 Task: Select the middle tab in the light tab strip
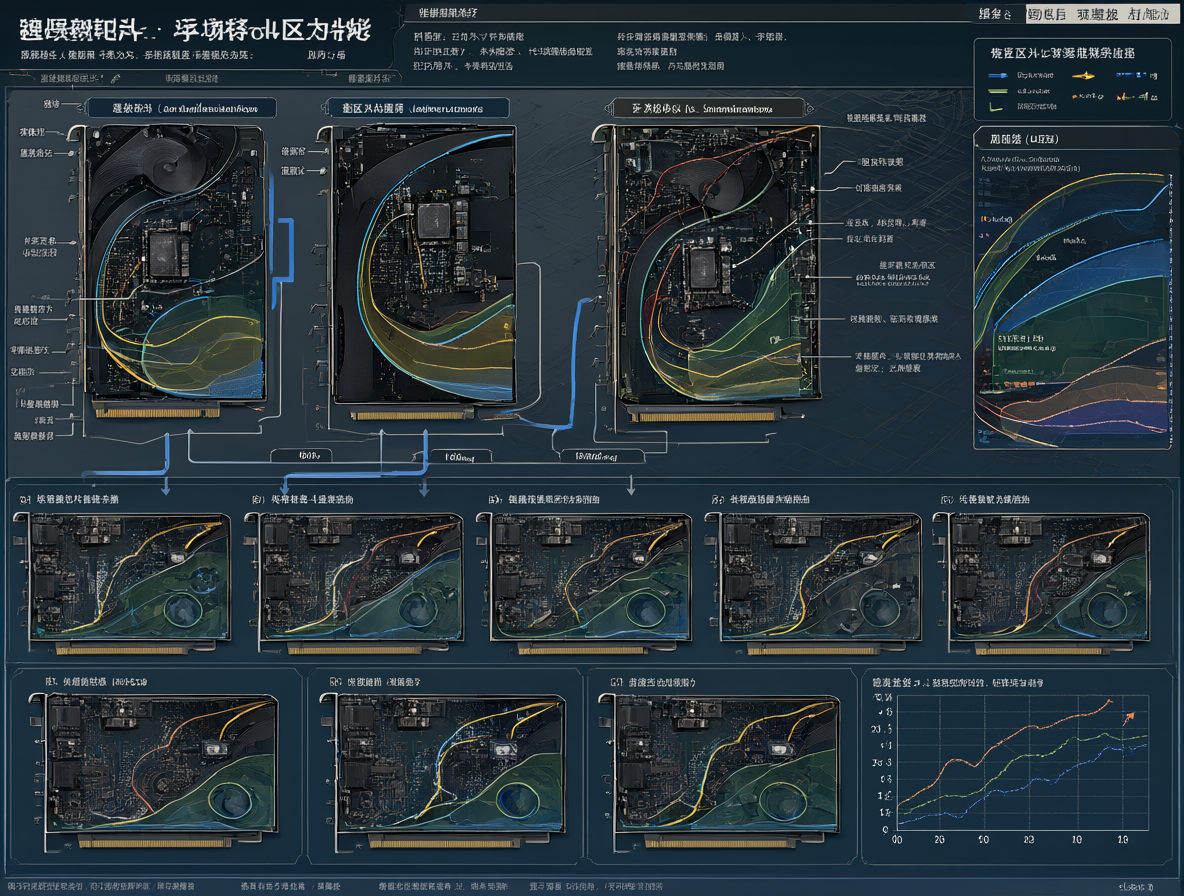[1097, 14]
